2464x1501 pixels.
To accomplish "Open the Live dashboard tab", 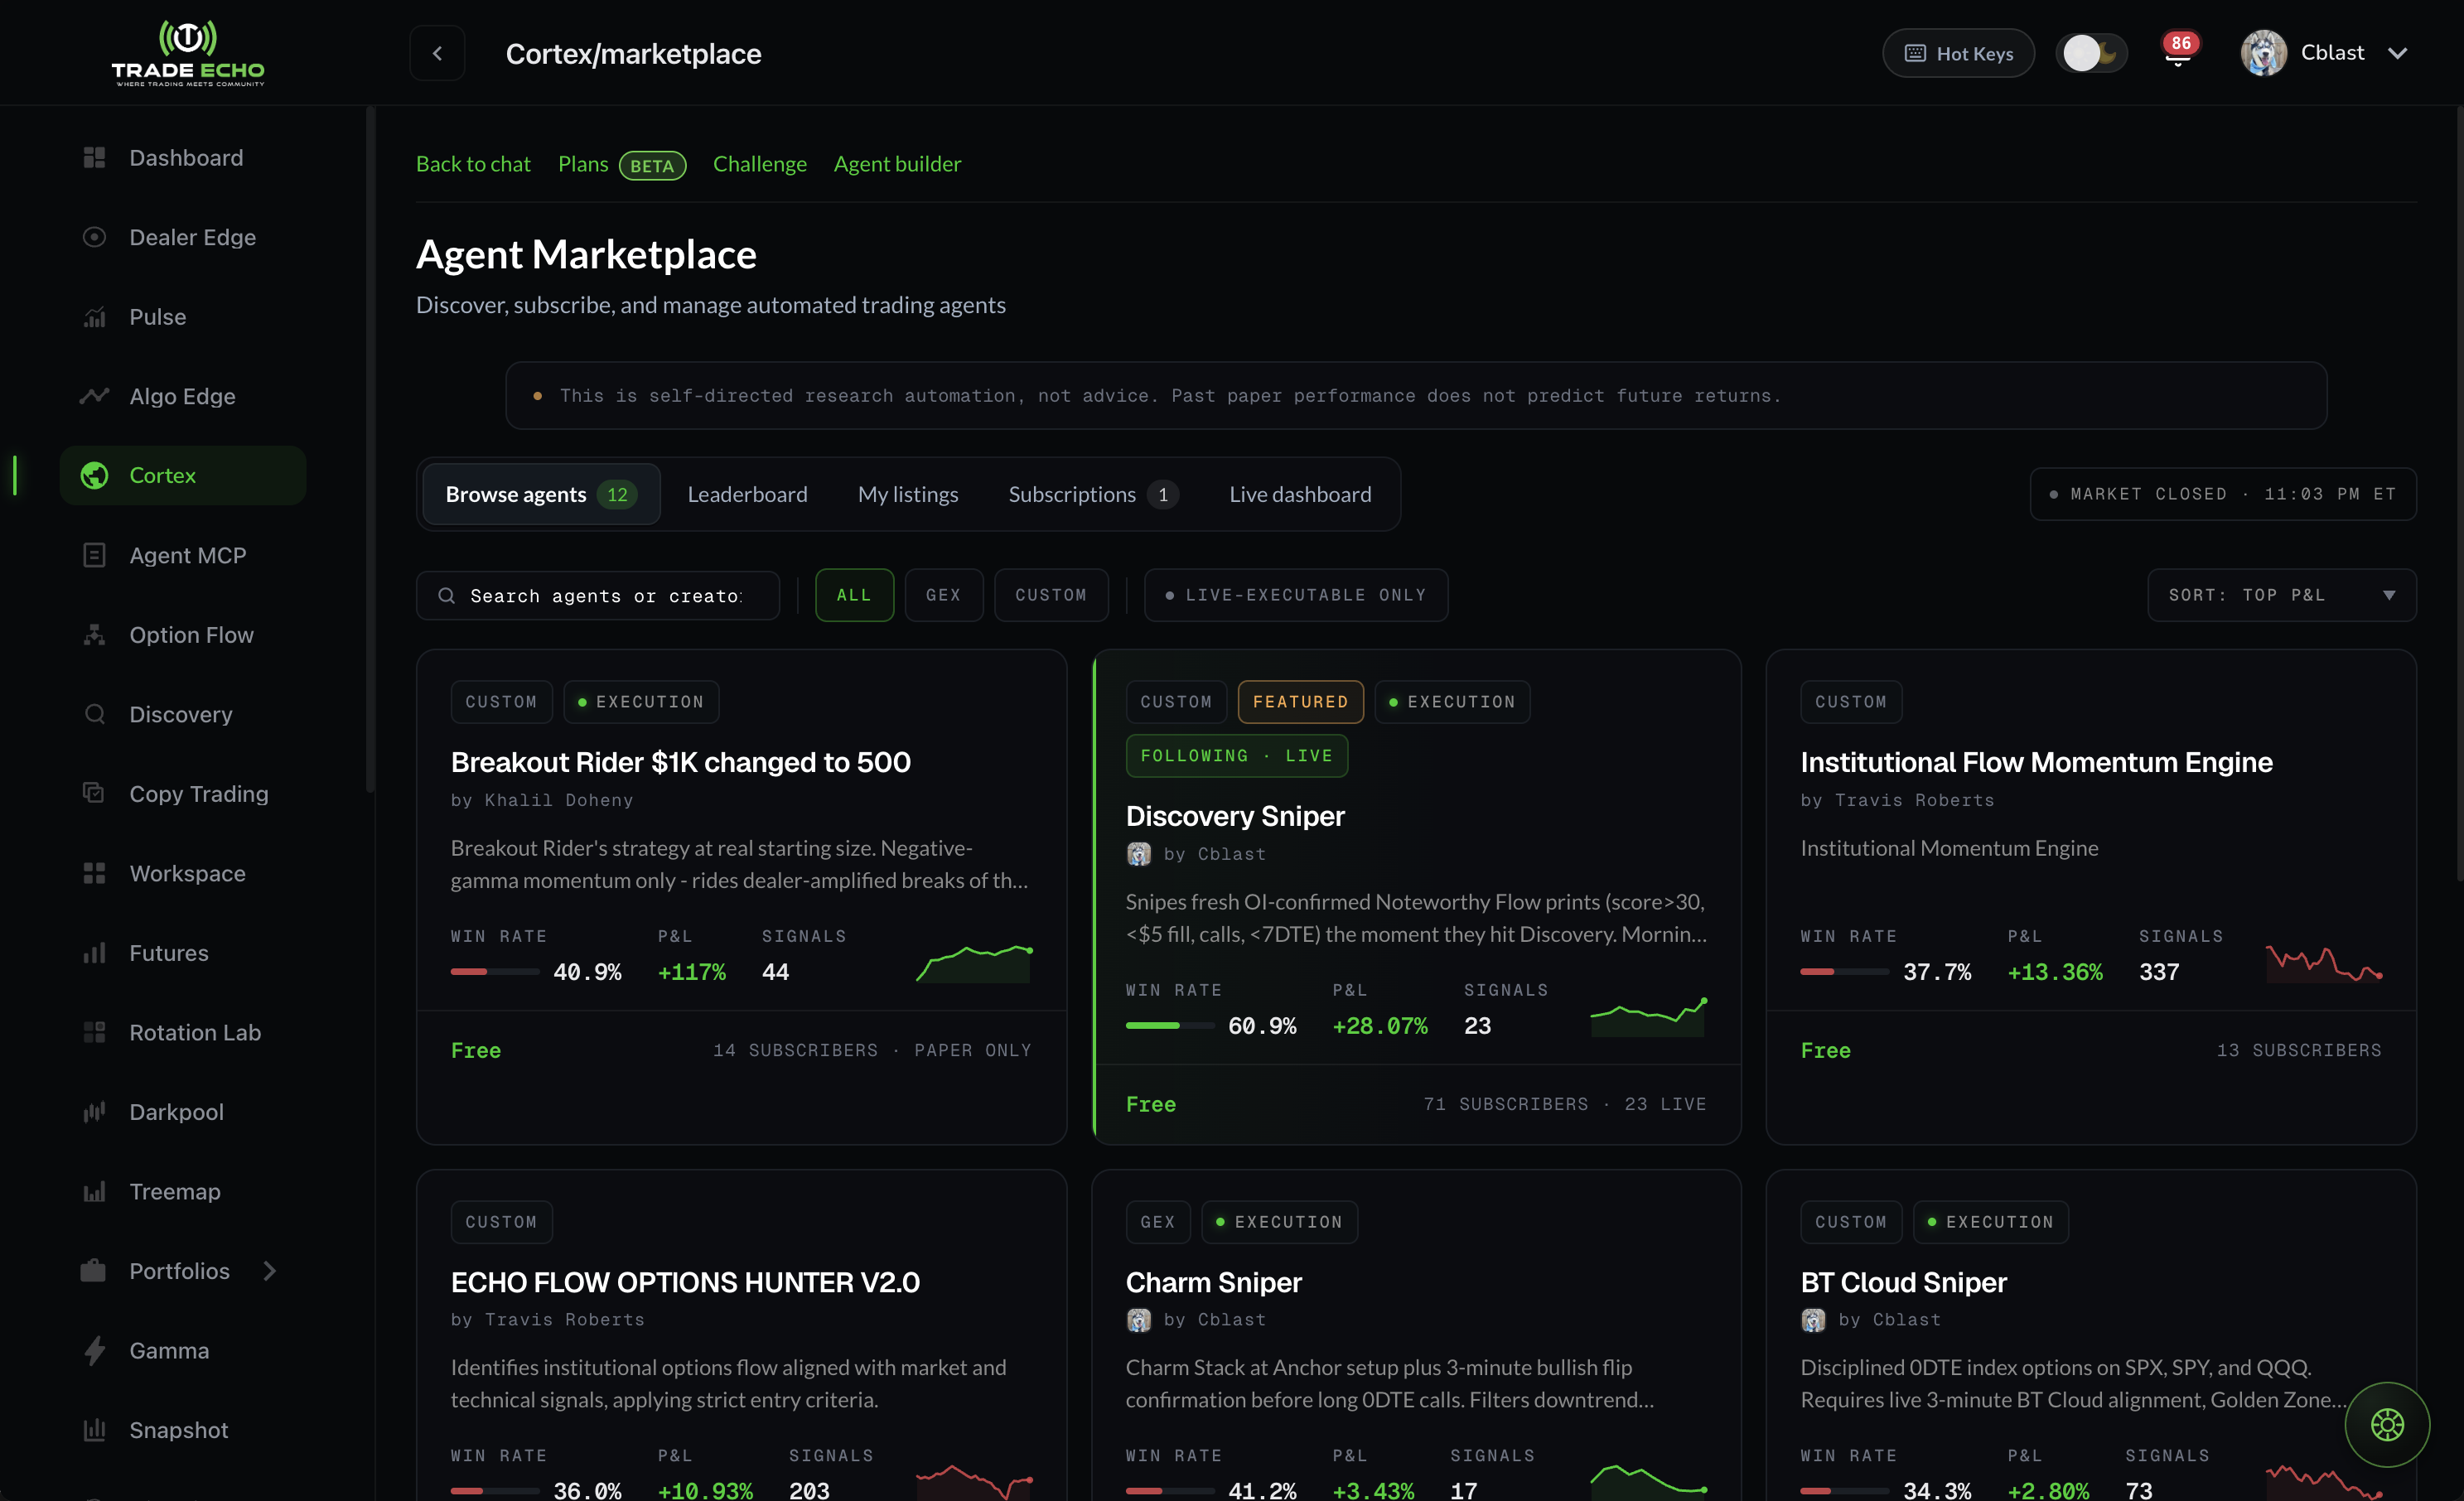I will coord(1300,494).
